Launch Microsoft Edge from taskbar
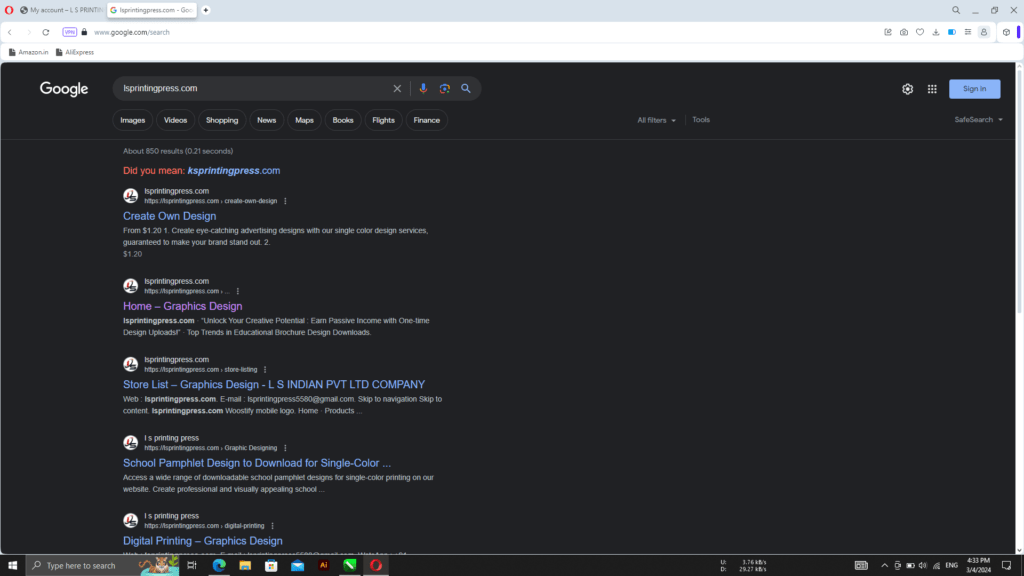Screen dimensions: 1024x576 point(219,566)
